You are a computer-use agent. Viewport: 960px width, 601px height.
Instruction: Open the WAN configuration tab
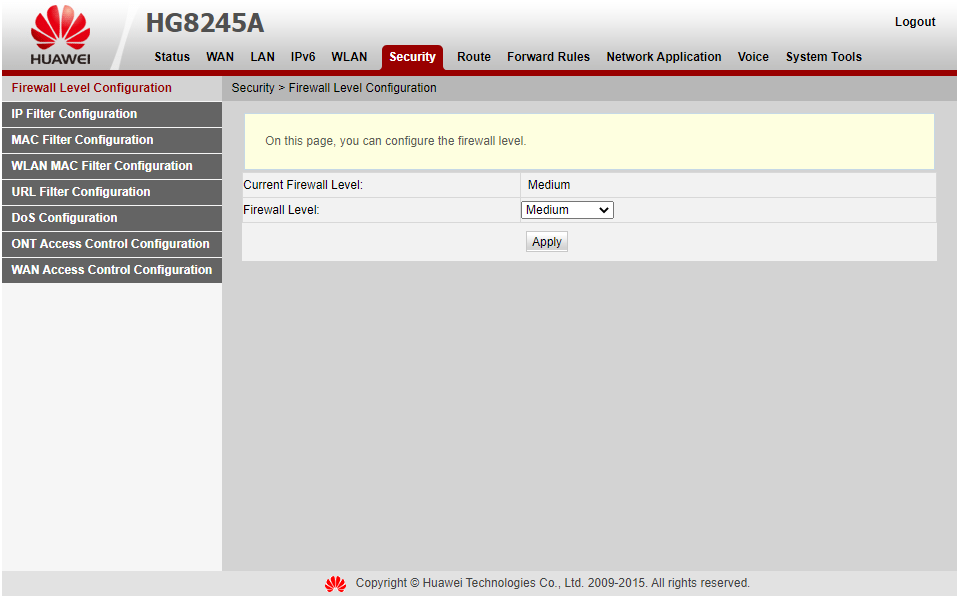[x=220, y=57]
